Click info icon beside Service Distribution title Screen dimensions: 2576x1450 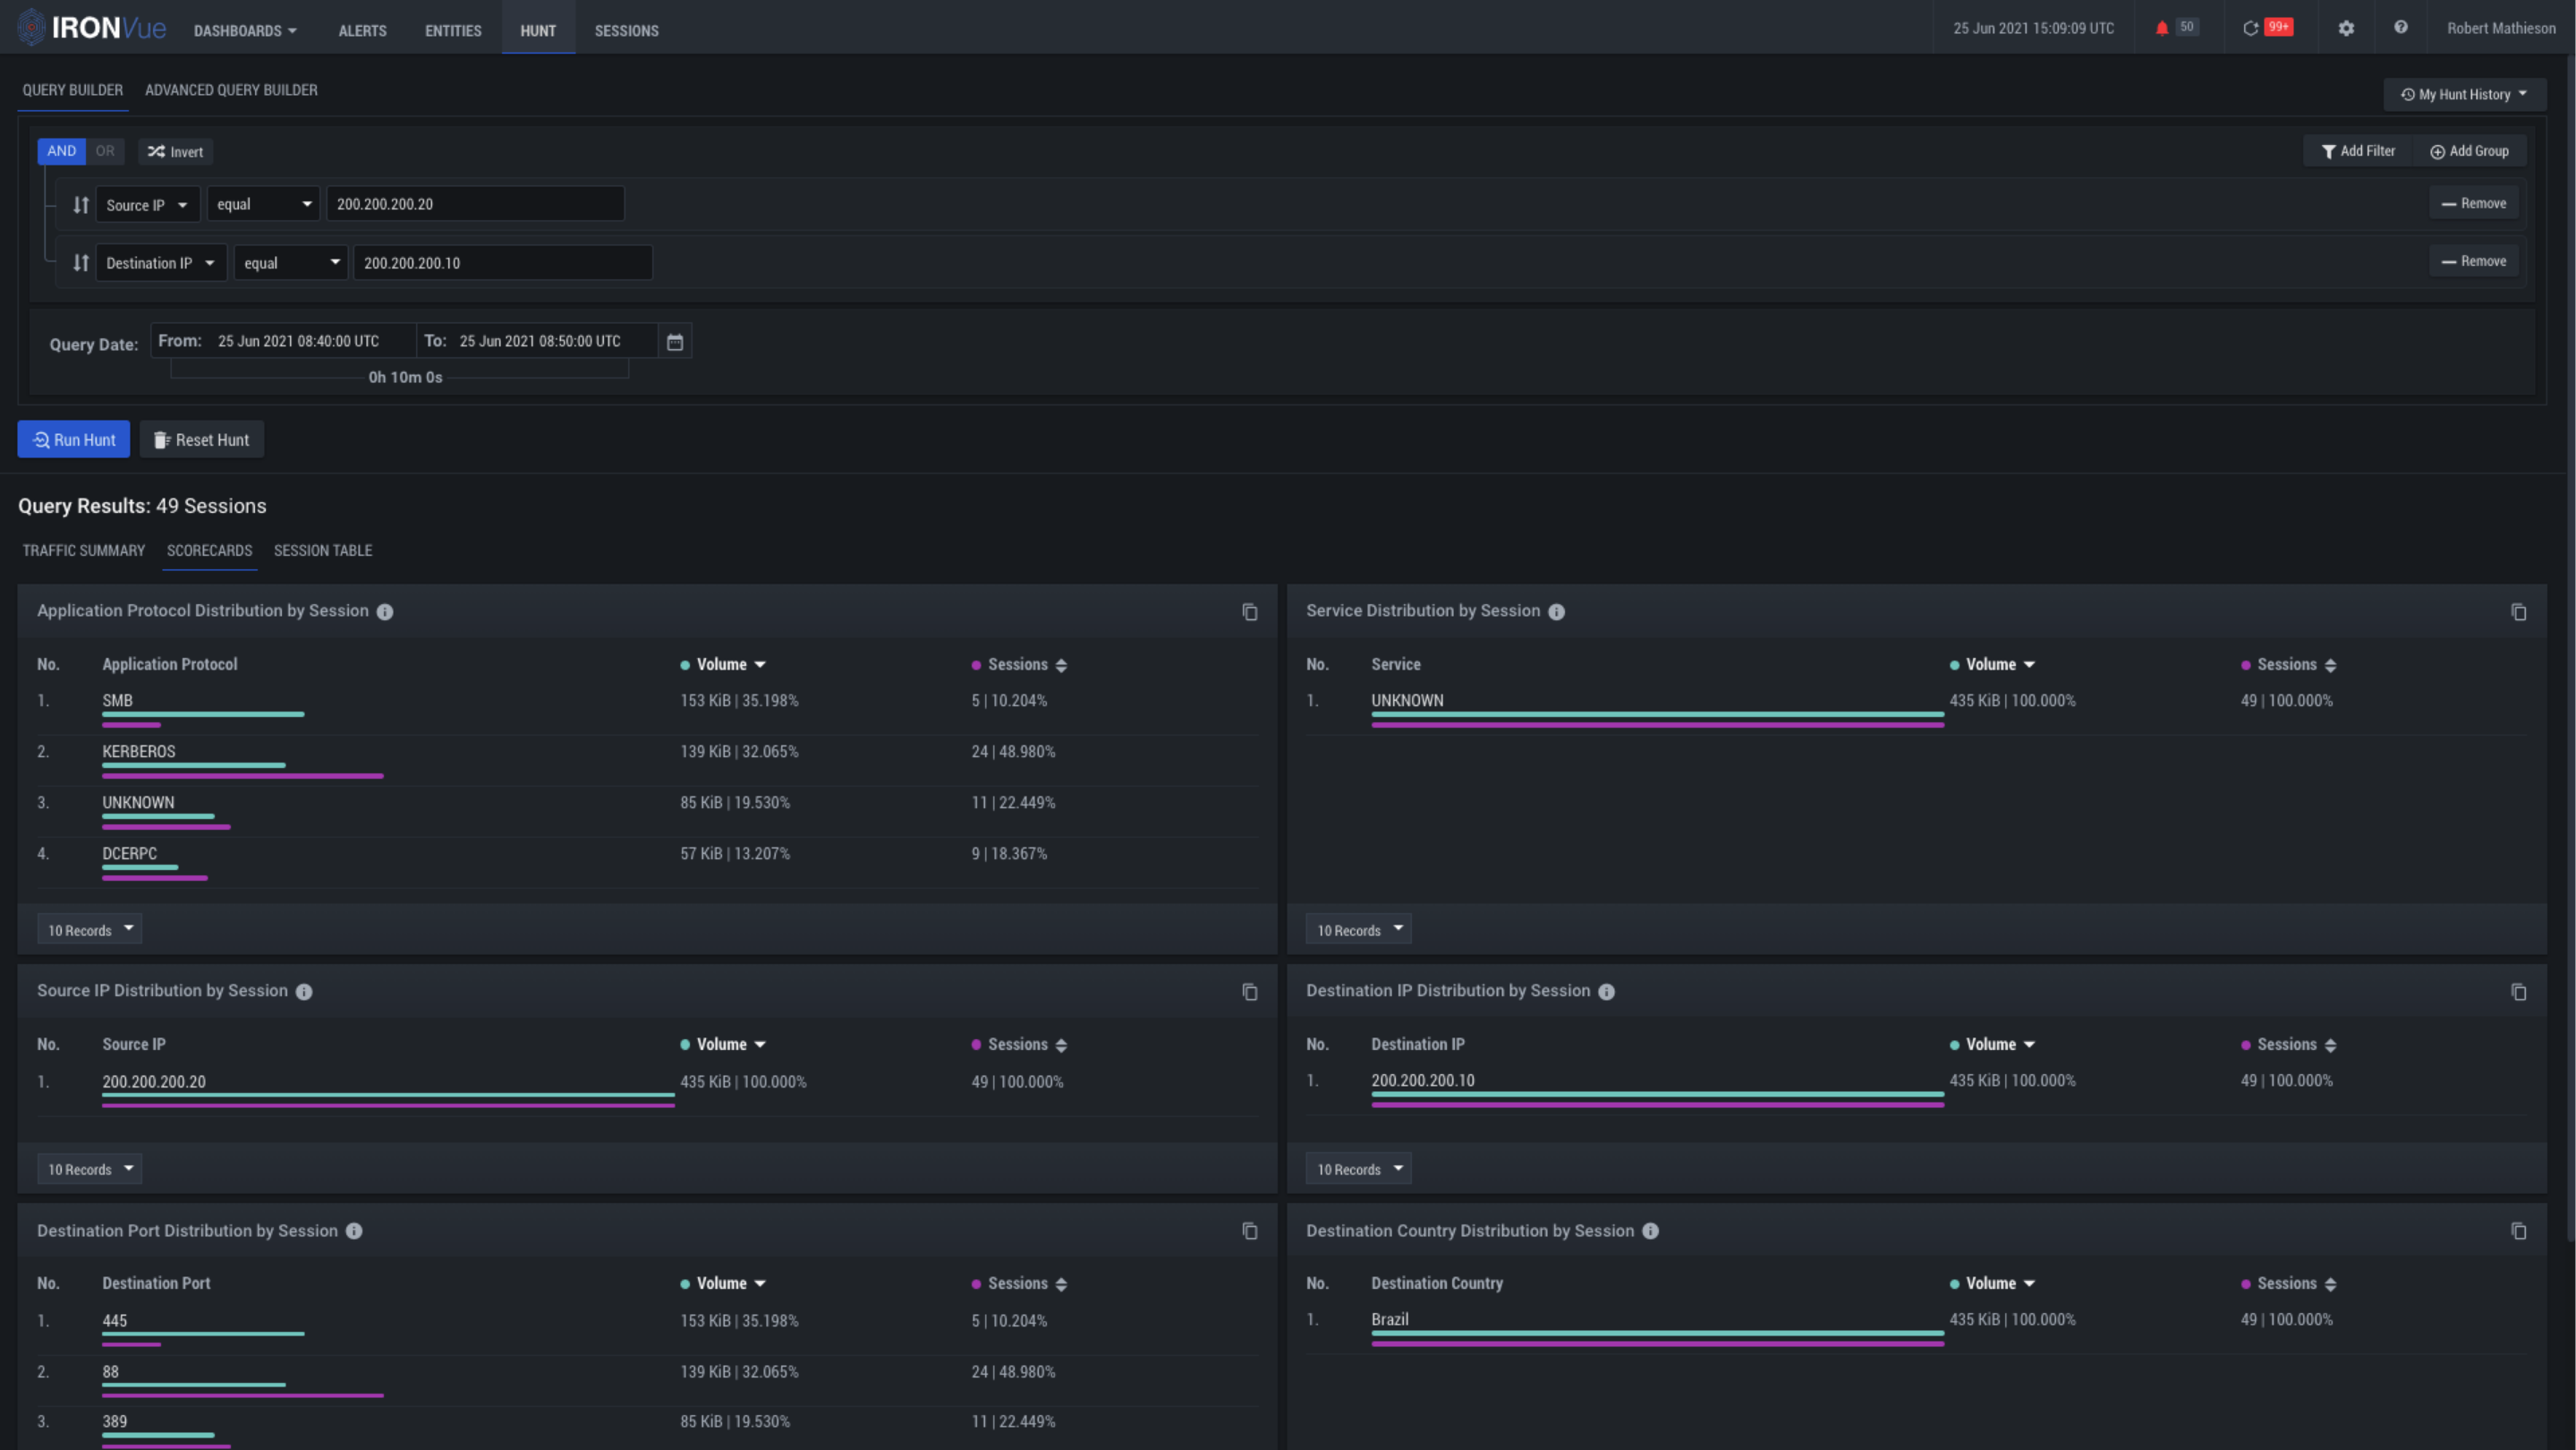1556,612
